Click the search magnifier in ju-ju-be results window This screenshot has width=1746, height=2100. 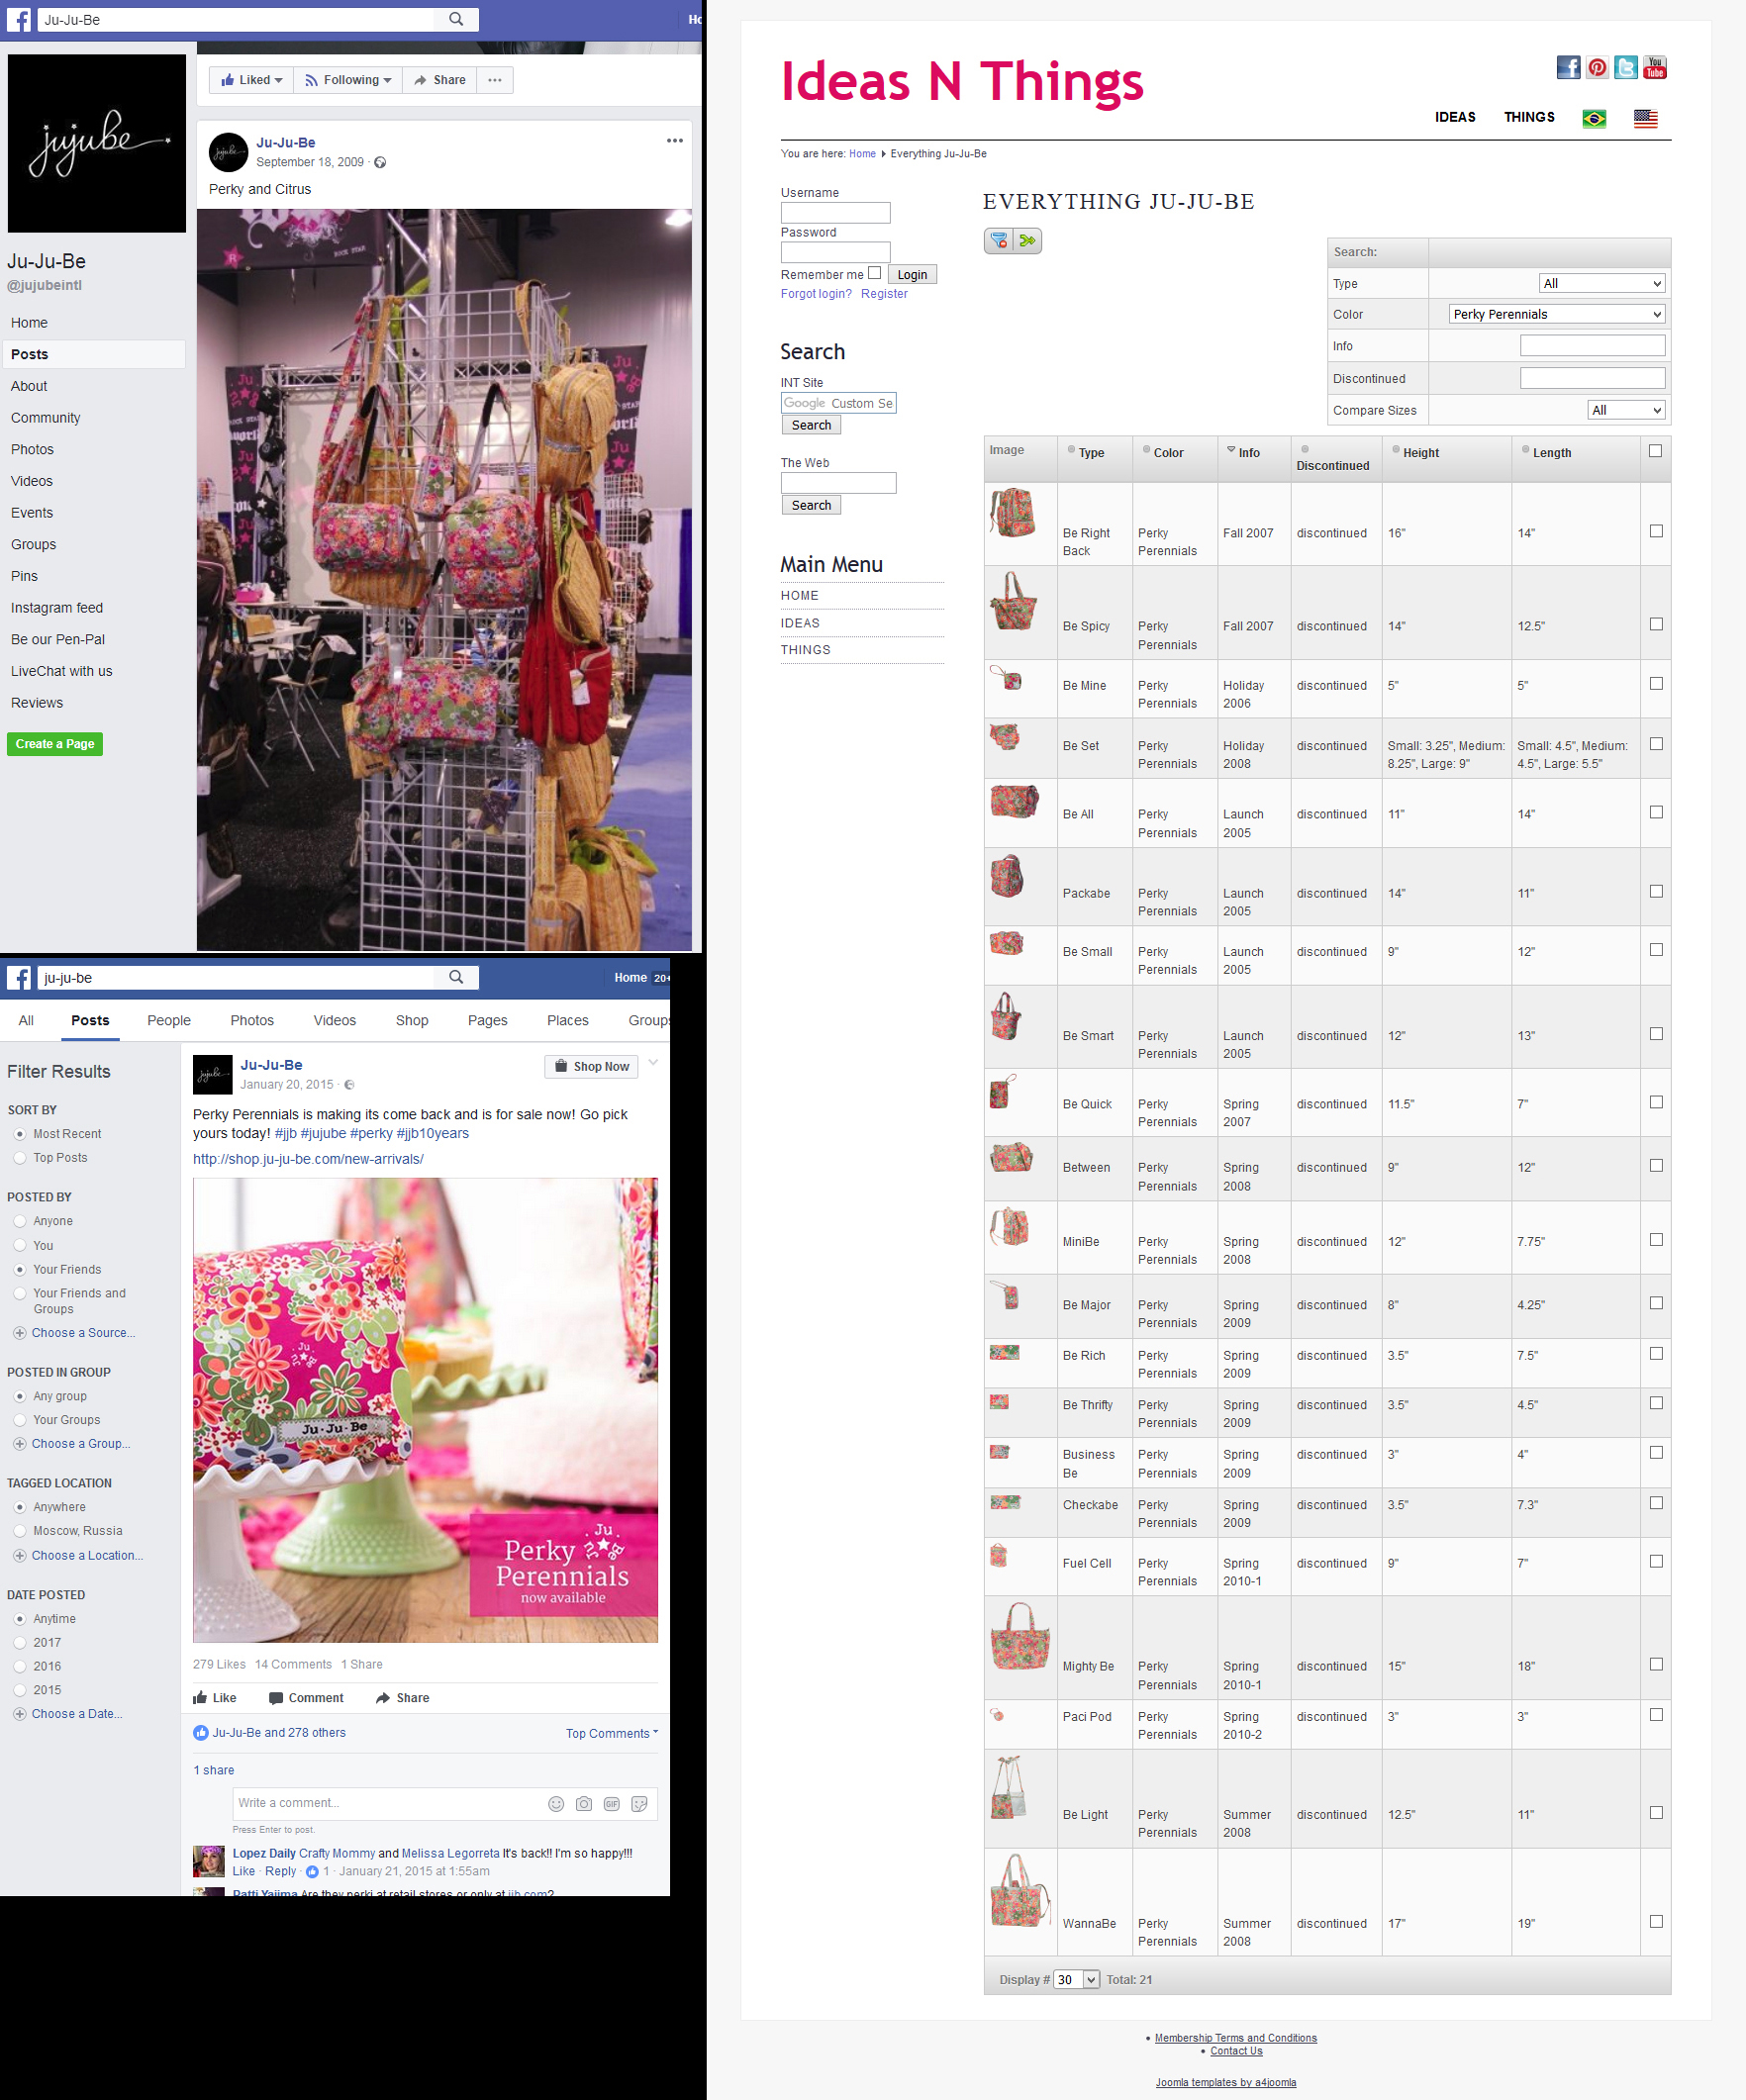coord(456,977)
